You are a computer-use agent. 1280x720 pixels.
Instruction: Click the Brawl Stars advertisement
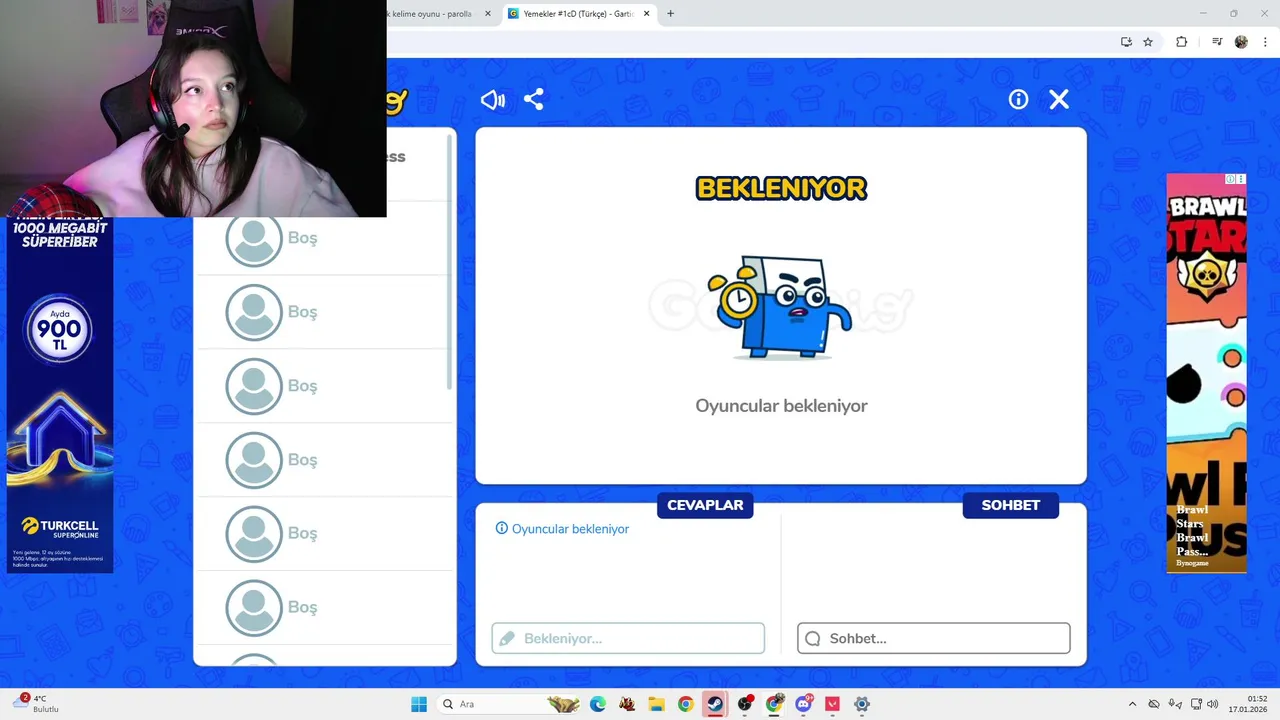click(1206, 373)
